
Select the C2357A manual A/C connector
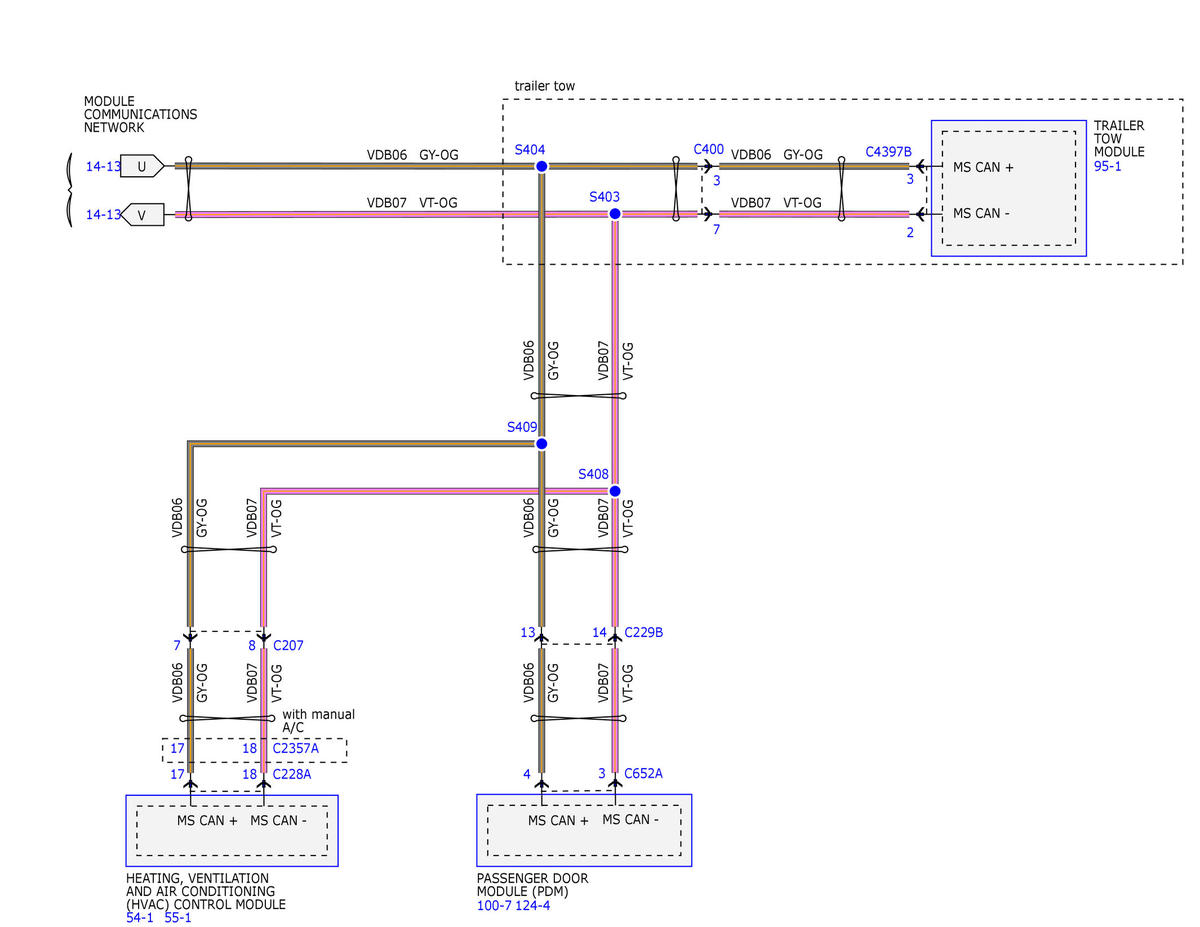pyautogui.click(x=296, y=748)
